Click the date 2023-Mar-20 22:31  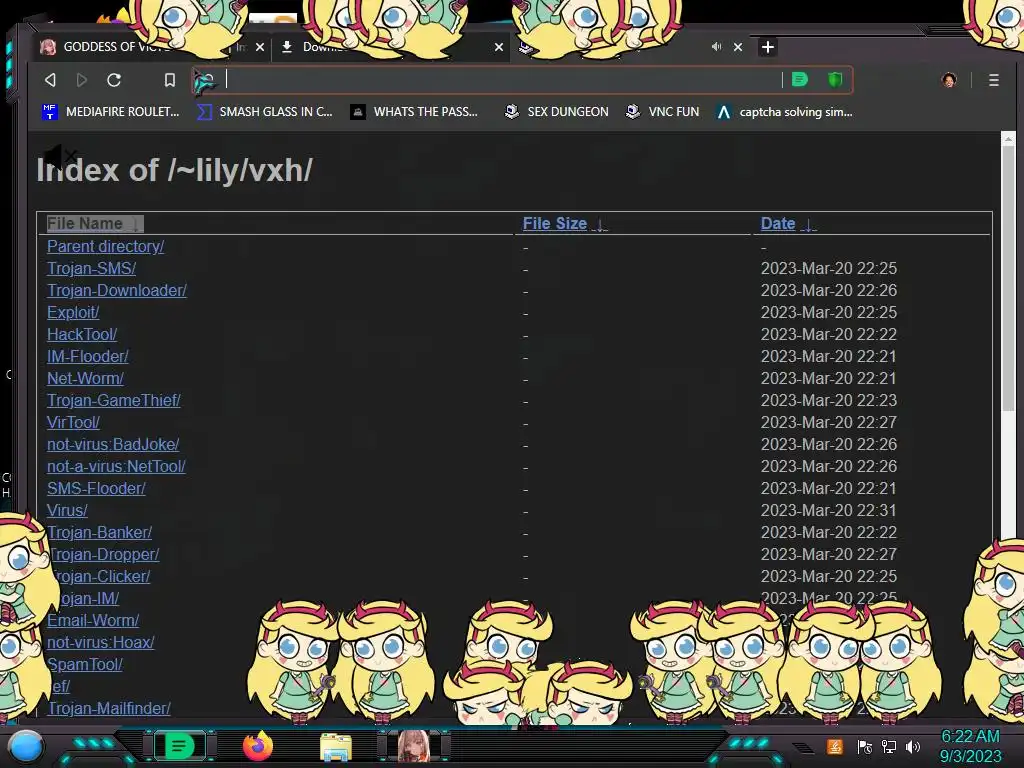point(829,510)
